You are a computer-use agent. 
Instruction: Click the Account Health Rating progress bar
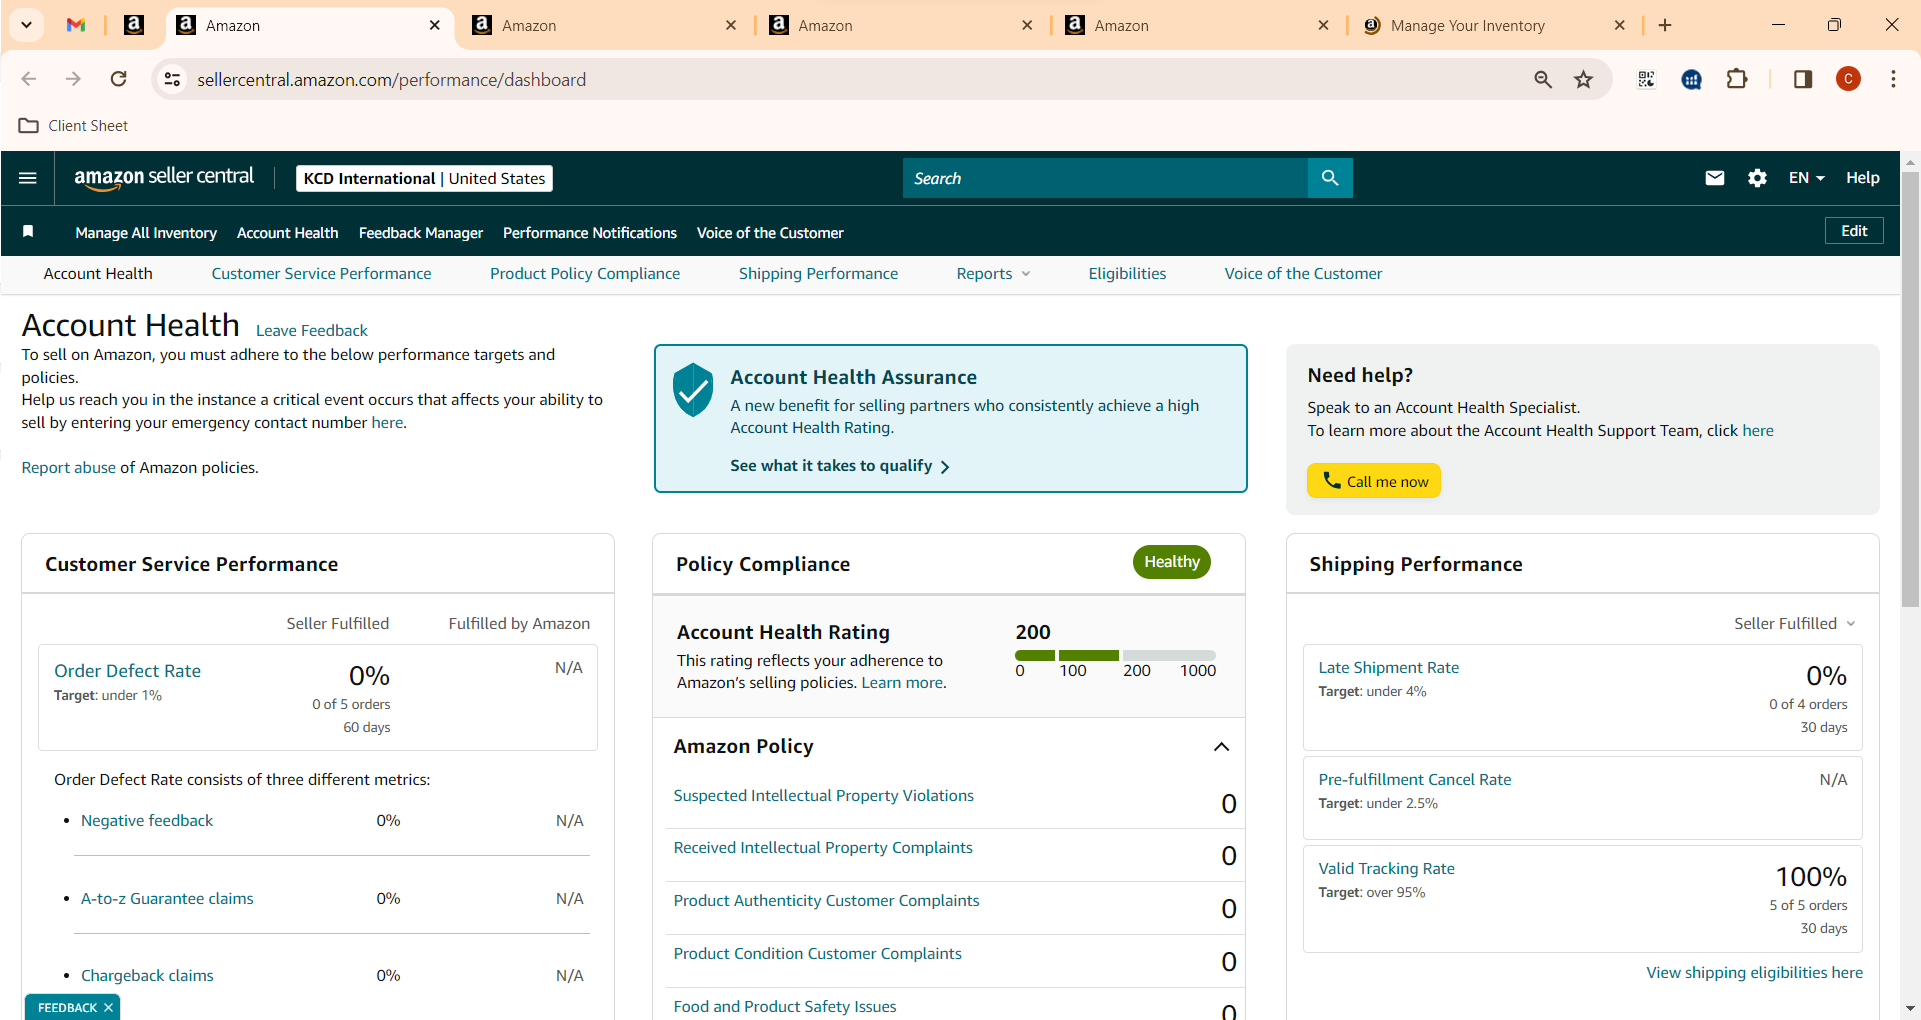coord(1116,656)
